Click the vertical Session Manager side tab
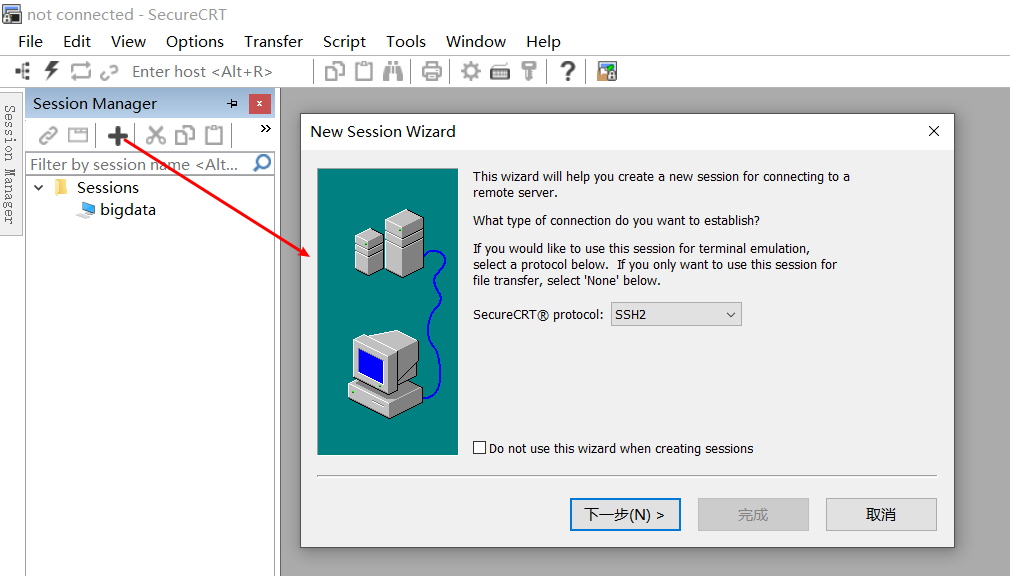 point(9,164)
